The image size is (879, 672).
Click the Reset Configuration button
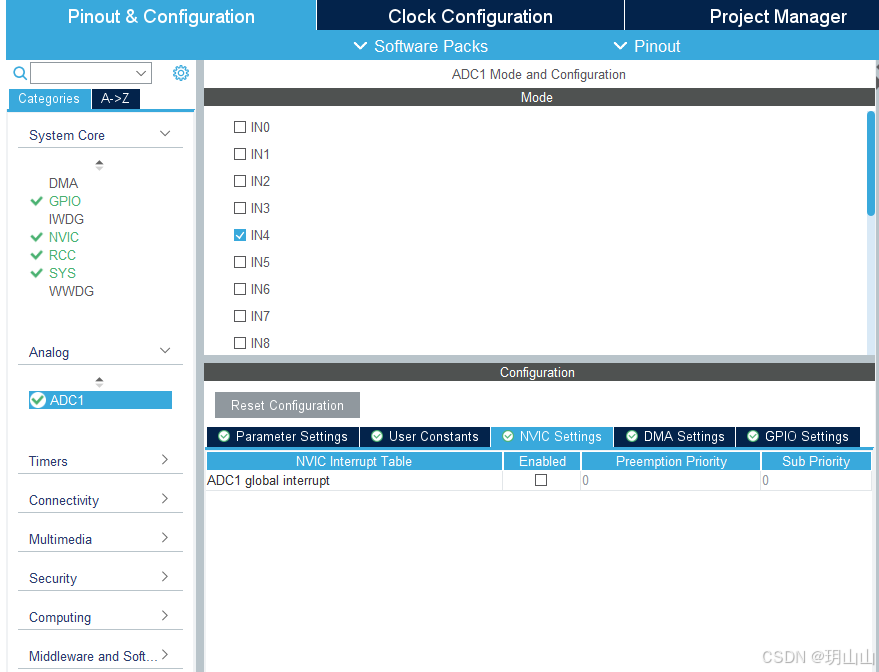[x=288, y=405]
